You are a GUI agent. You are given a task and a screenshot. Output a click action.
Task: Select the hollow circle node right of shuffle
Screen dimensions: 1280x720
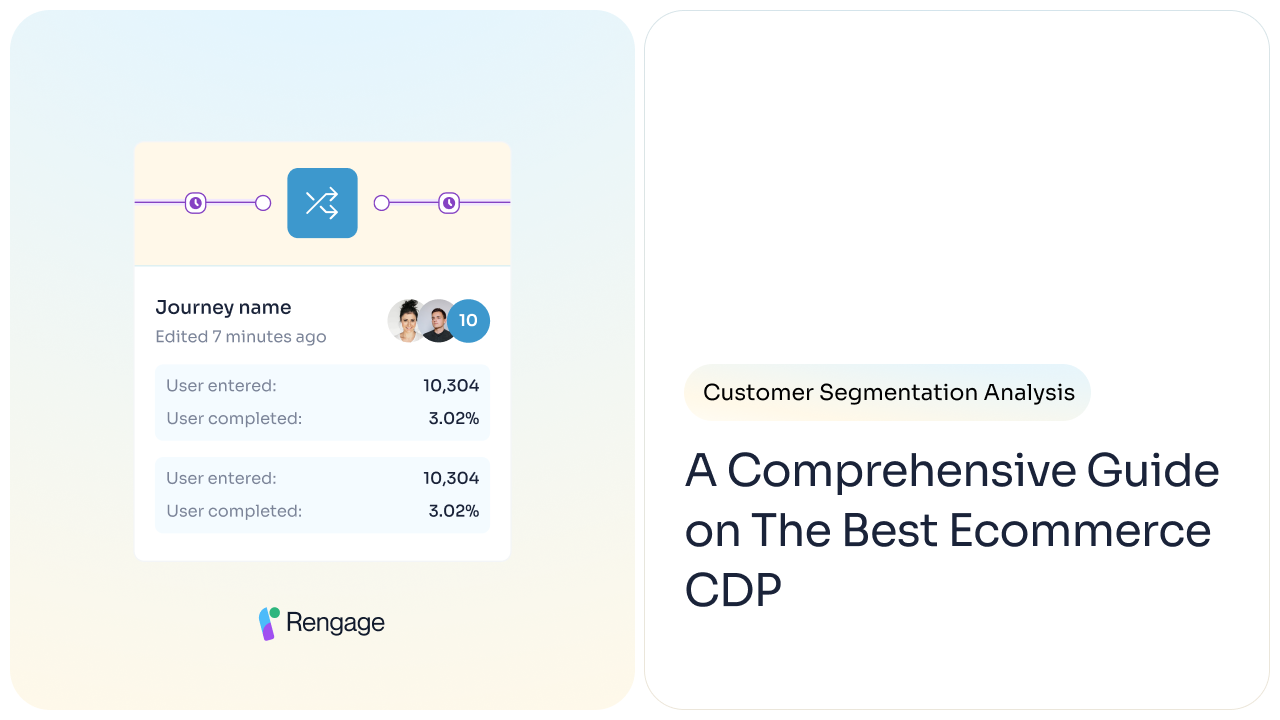point(381,203)
